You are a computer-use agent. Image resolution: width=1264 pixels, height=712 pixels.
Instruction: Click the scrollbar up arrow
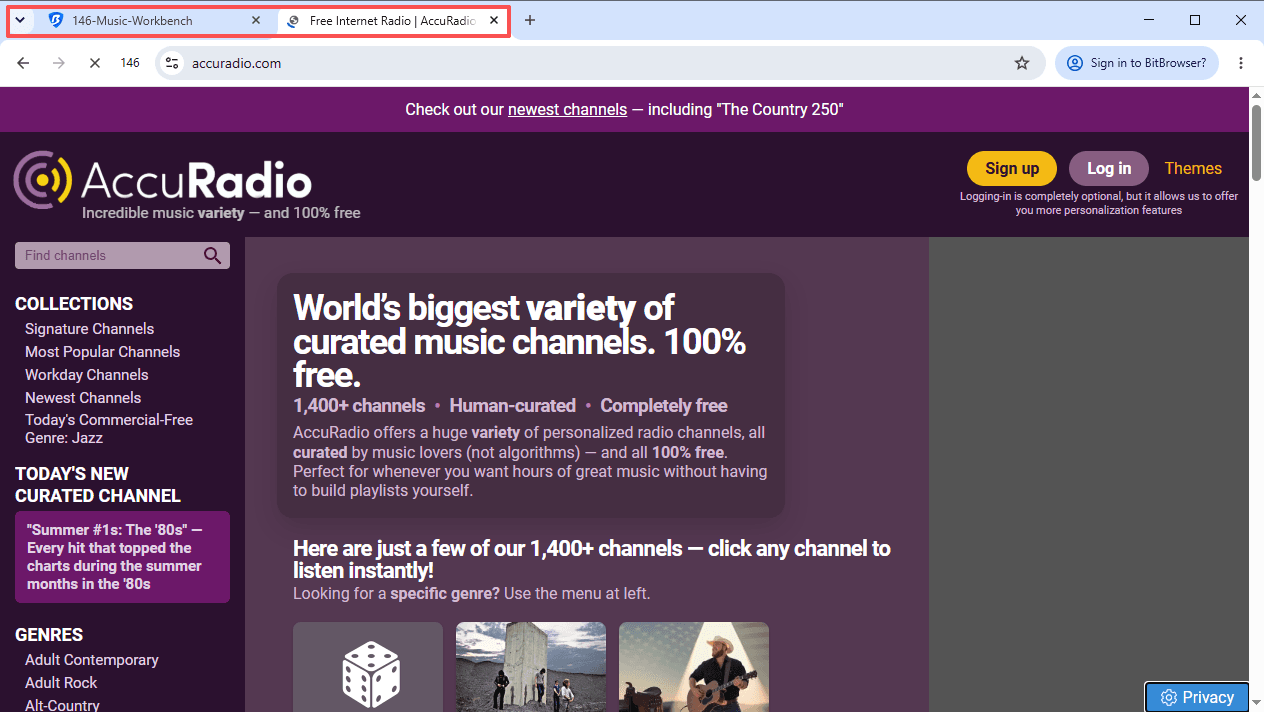click(x=1256, y=94)
